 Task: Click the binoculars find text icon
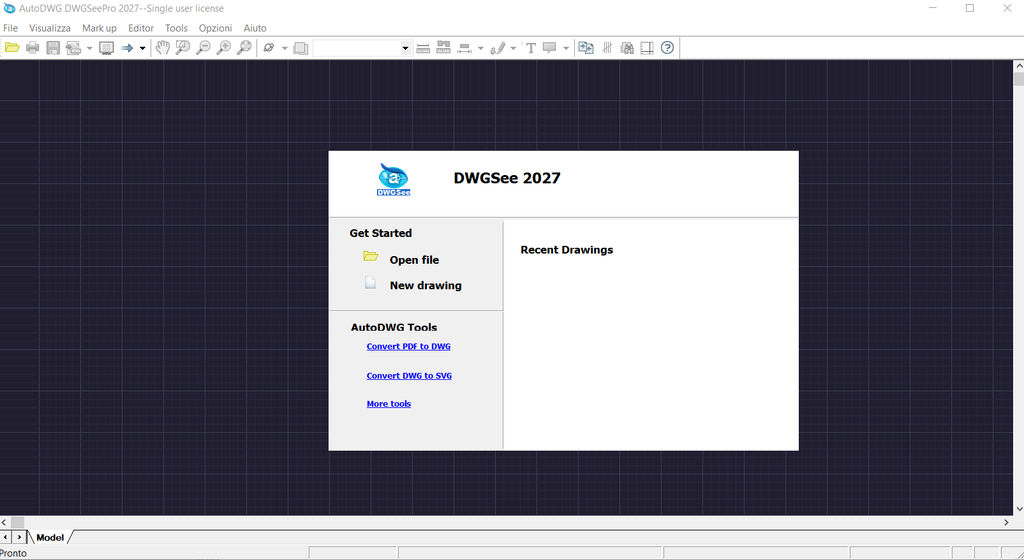[627, 48]
